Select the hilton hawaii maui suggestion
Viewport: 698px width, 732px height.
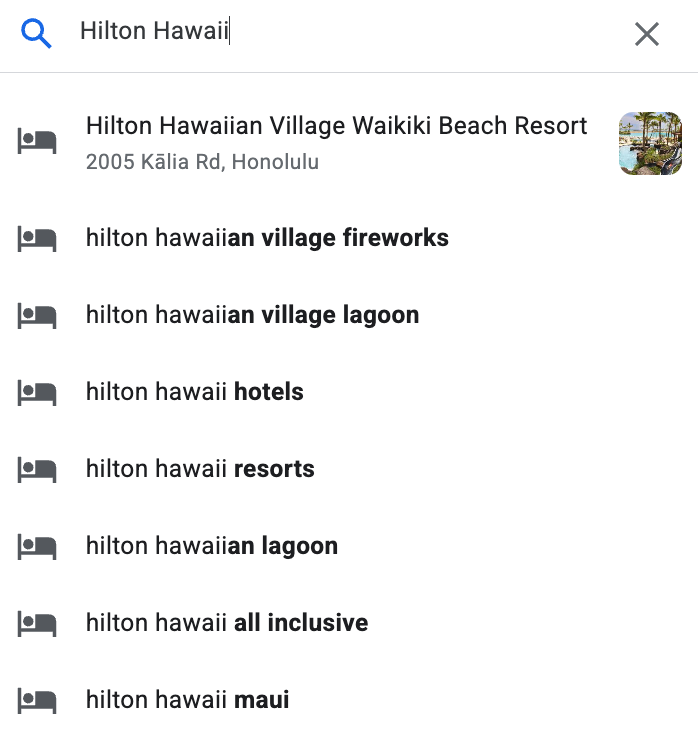click(187, 700)
